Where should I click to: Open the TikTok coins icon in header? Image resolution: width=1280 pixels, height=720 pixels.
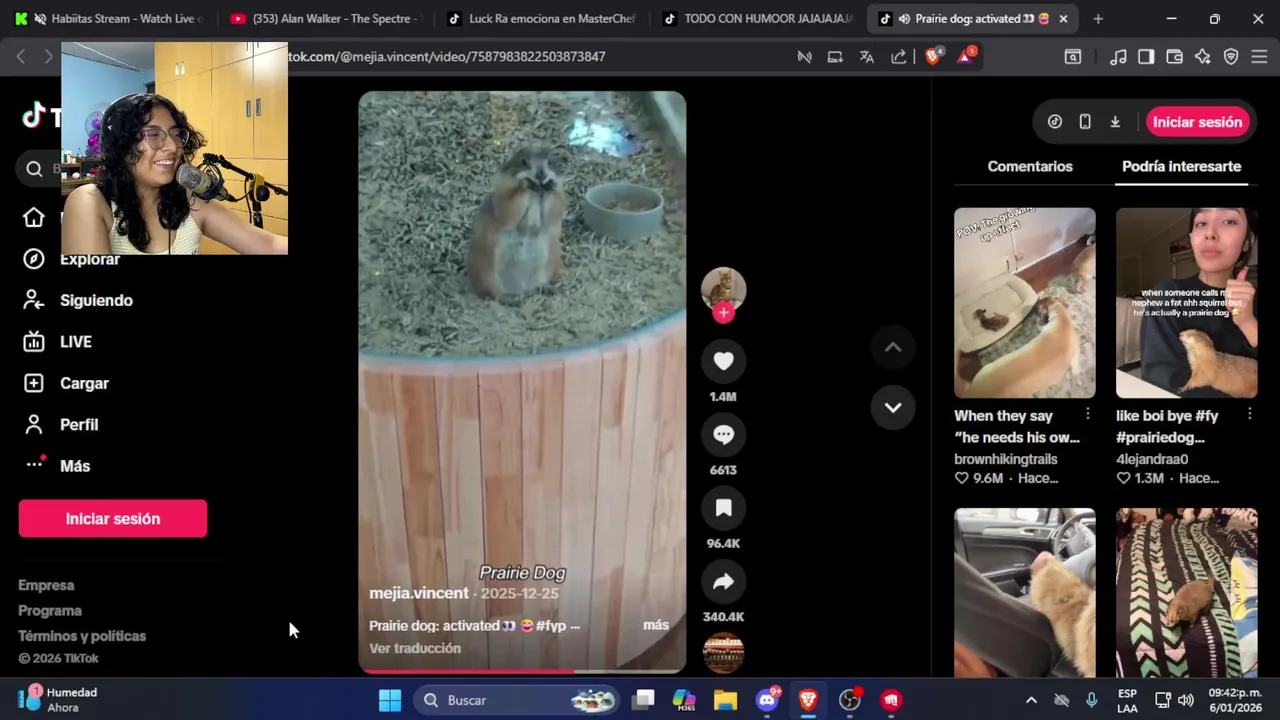[x=1055, y=122]
